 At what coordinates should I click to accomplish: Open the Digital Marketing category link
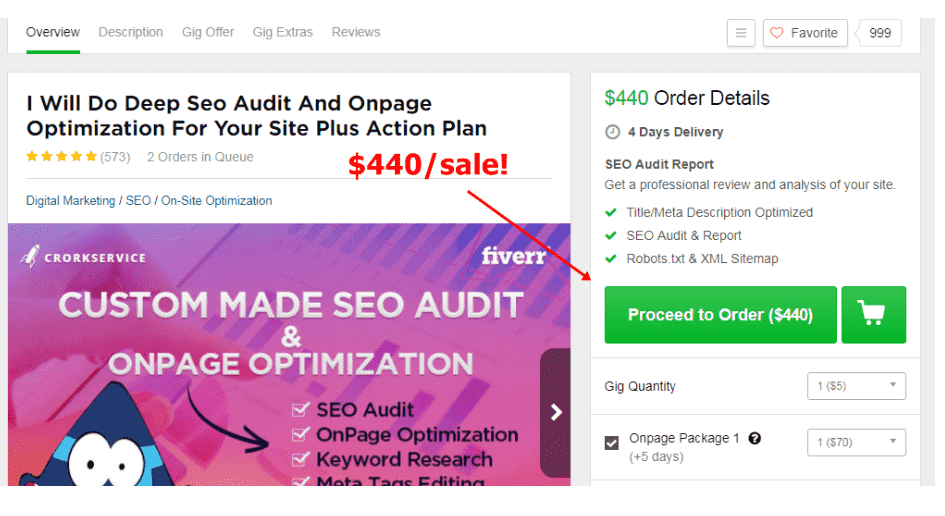pos(71,201)
